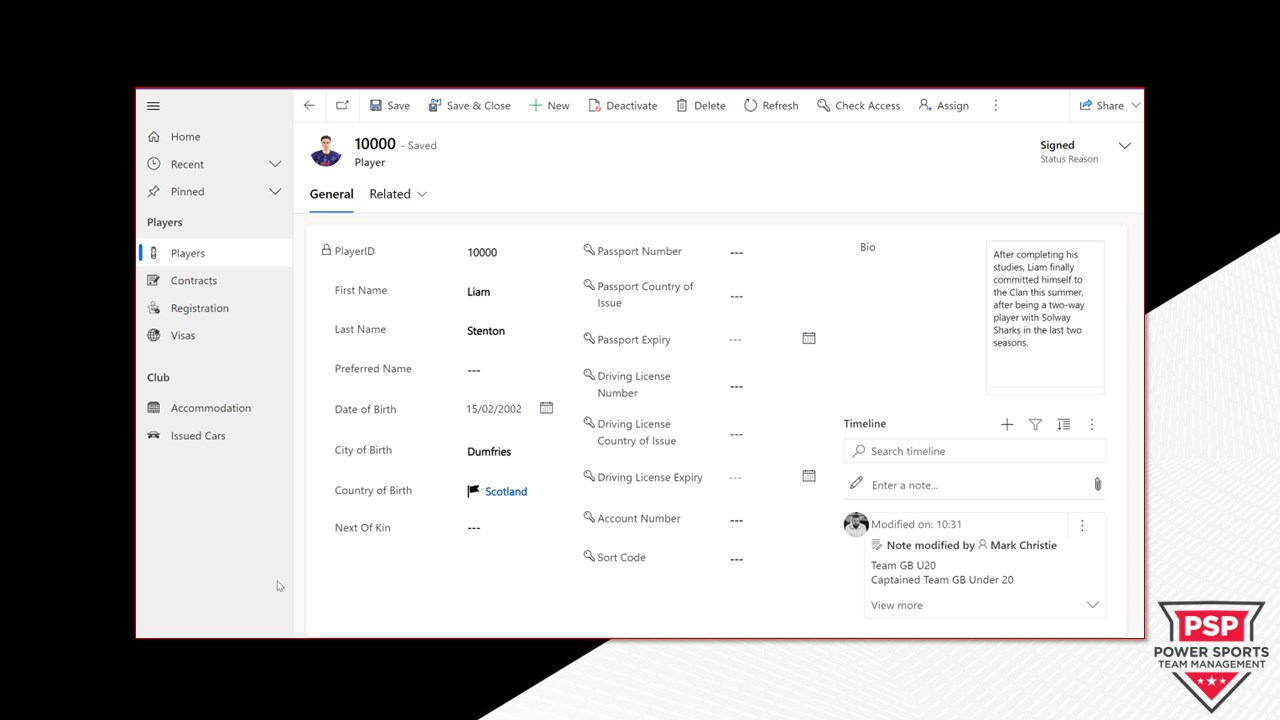The width and height of the screenshot is (1280, 720).
Task: Create a New record
Action: coord(549,105)
